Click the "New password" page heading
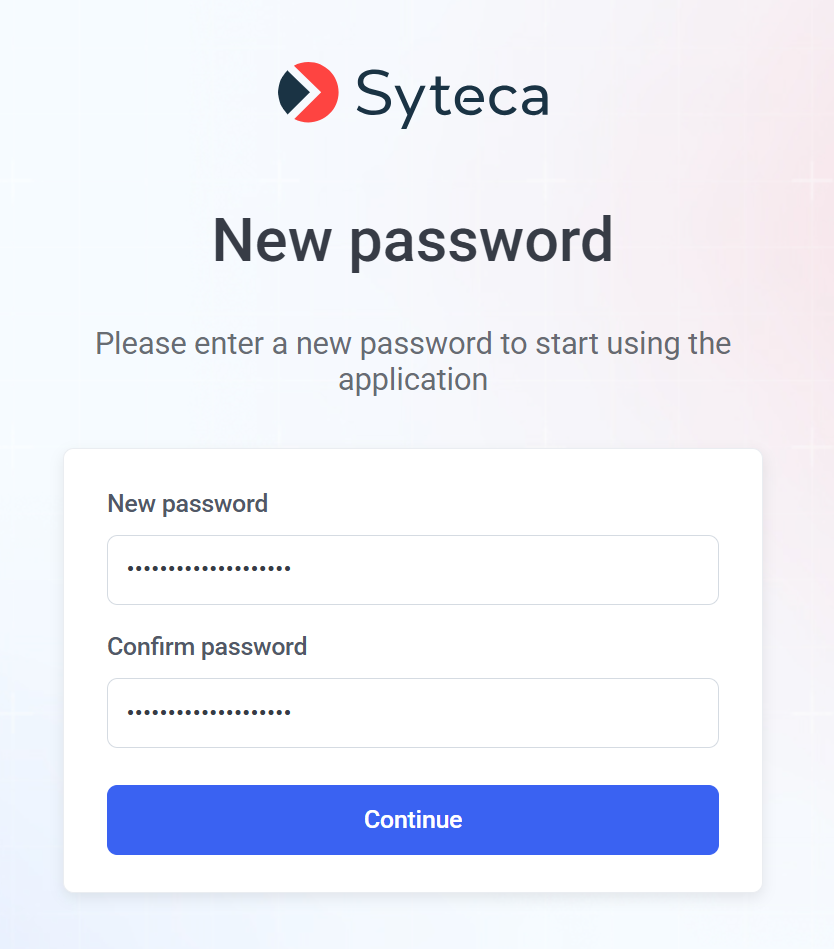 coord(412,240)
